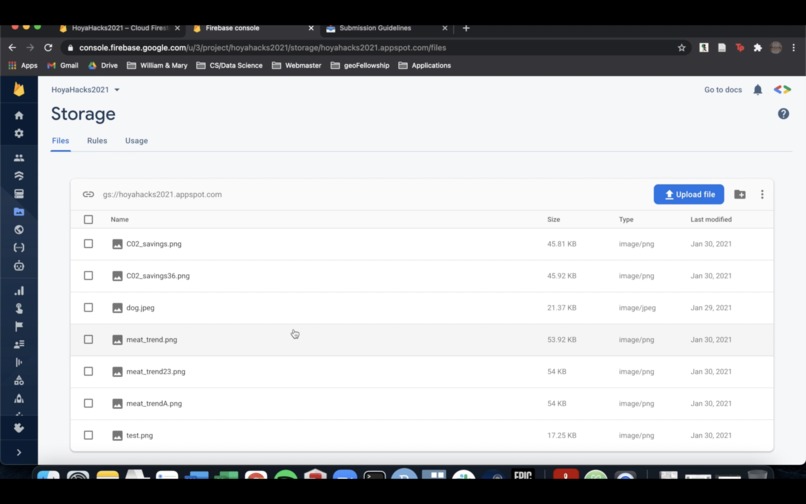Switch to the Usage tab
This screenshot has width=806, height=504.
coord(136,141)
